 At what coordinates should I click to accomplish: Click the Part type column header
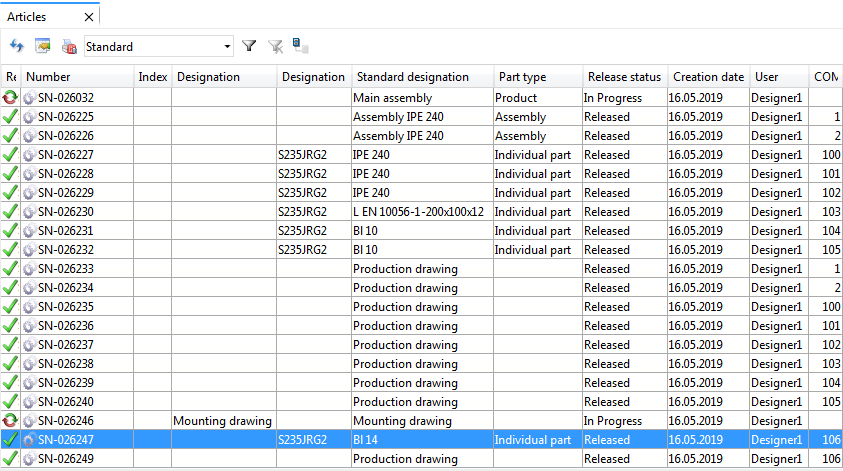pyautogui.click(x=523, y=77)
